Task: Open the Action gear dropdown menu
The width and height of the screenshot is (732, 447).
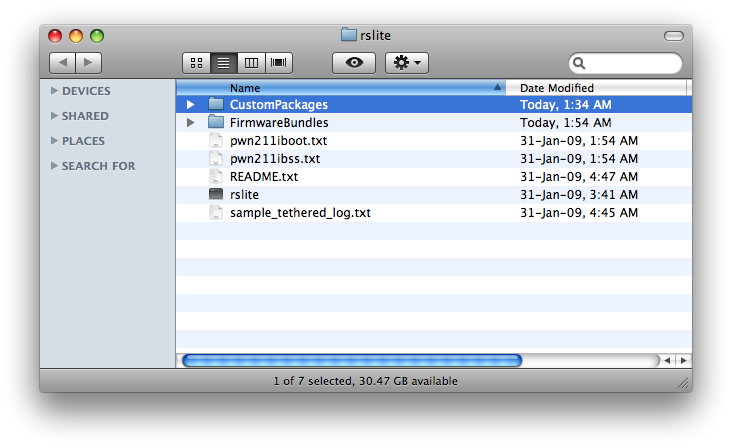Action: pyautogui.click(x=407, y=63)
